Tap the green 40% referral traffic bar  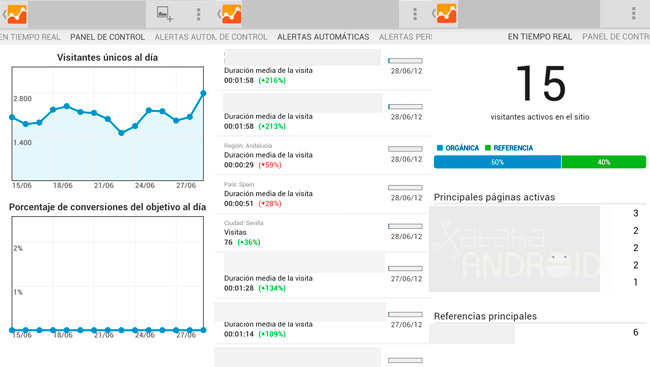click(x=604, y=162)
